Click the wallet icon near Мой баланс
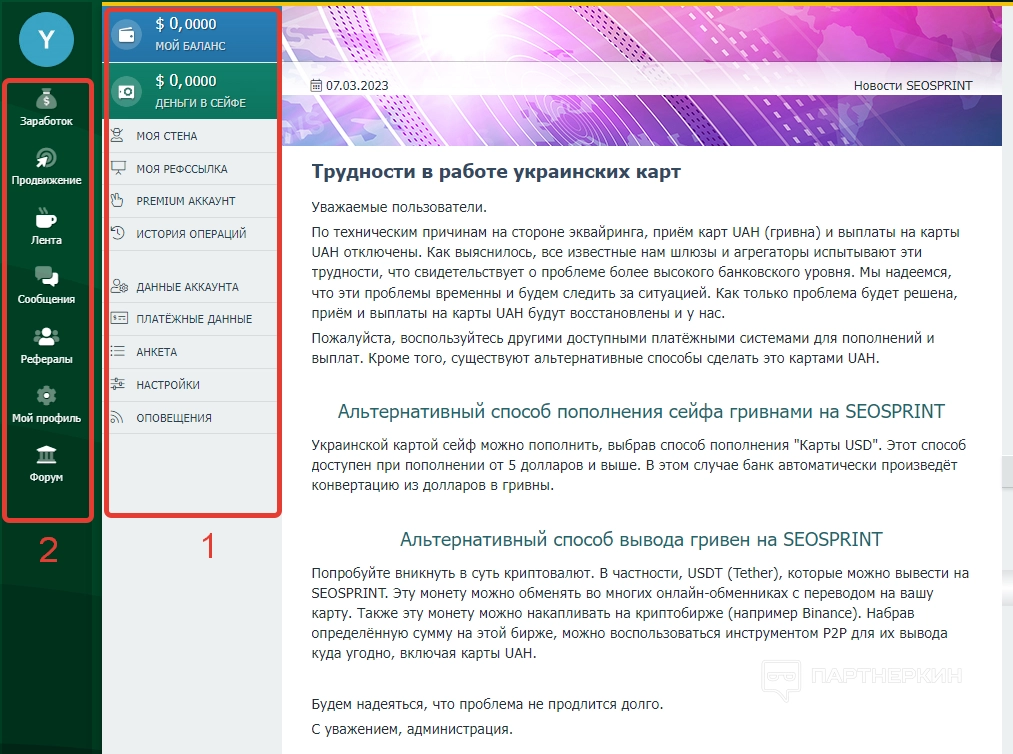The image size is (1013, 754). (127, 35)
